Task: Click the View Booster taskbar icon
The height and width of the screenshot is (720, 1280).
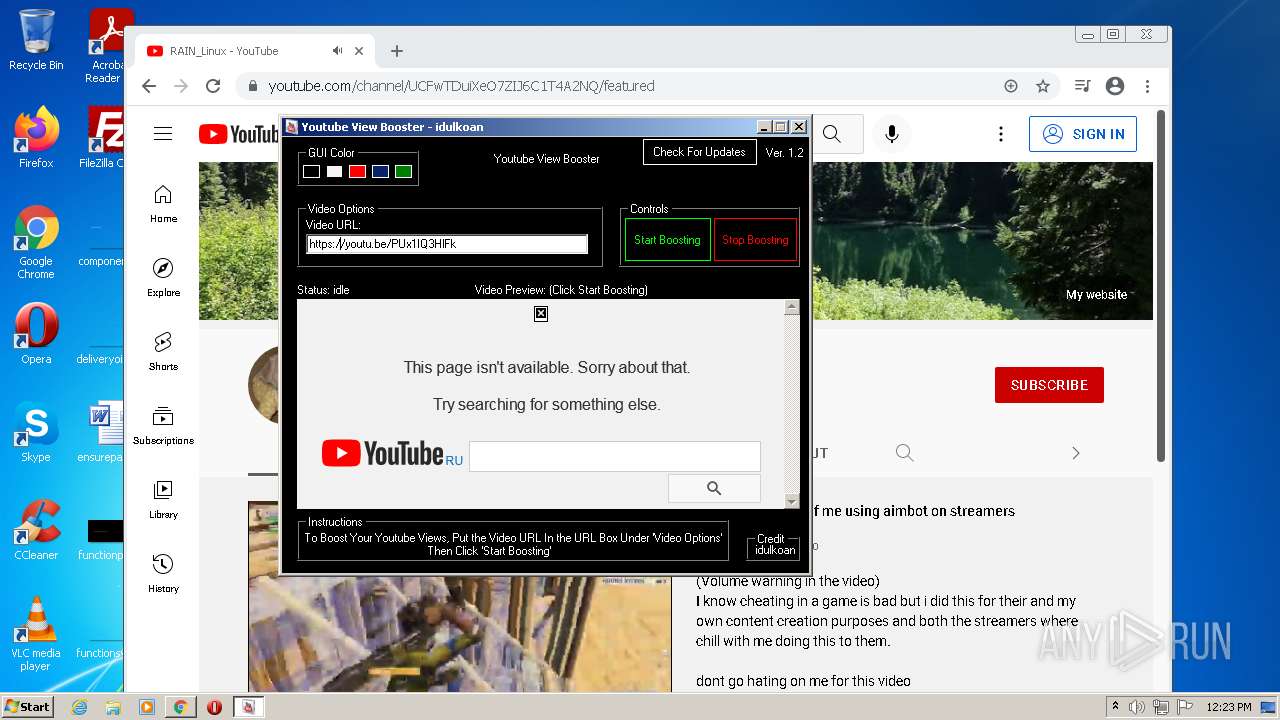Action: point(248,707)
